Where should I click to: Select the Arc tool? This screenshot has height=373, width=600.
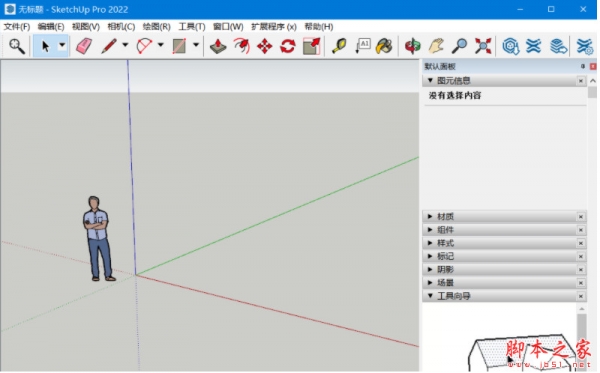[x=144, y=46]
